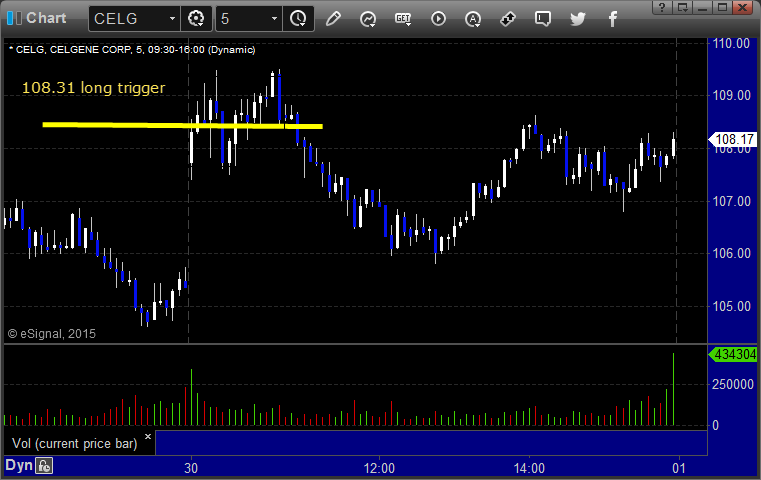Image resolution: width=761 pixels, height=480 pixels.
Task: Start bar replay with the play icon
Action: [438, 19]
